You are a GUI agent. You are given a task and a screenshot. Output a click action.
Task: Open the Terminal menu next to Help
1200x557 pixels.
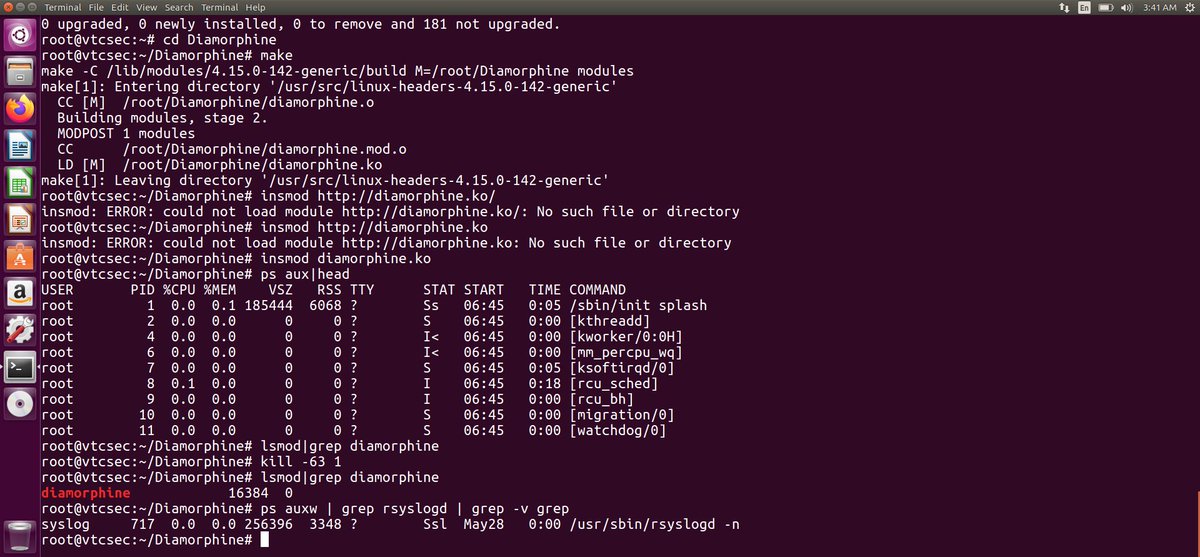[219, 7]
